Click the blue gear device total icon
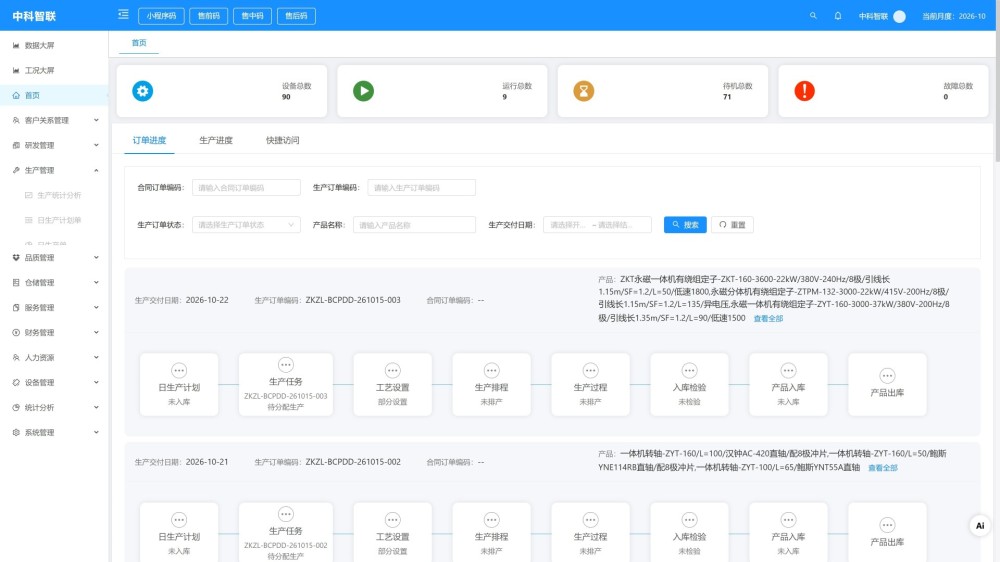Viewport: 1000px width, 562px height. tap(142, 91)
